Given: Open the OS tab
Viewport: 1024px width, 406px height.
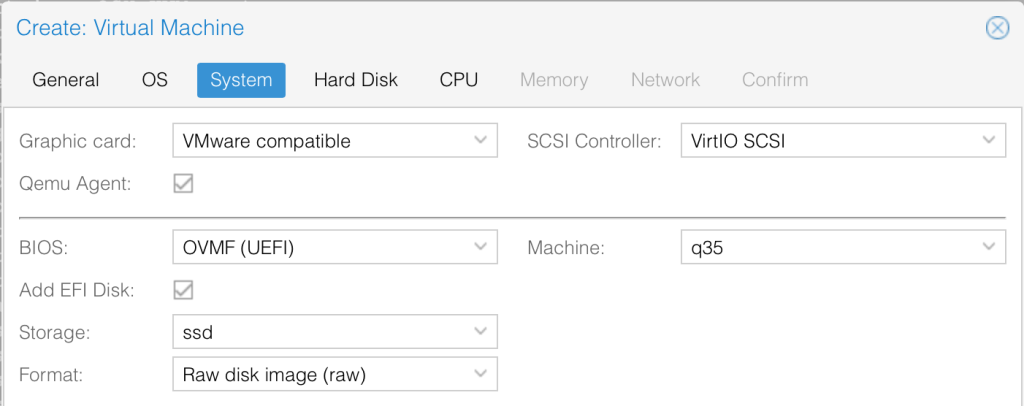Looking at the screenshot, I should coord(155,80).
